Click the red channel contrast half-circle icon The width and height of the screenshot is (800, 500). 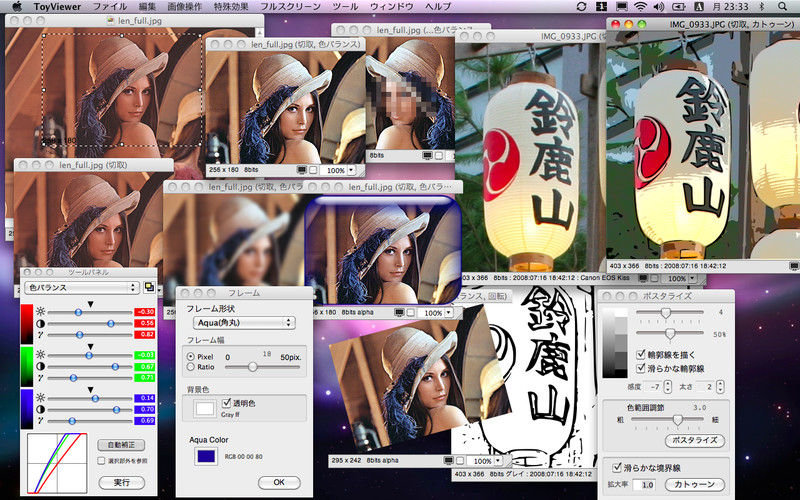(40, 323)
